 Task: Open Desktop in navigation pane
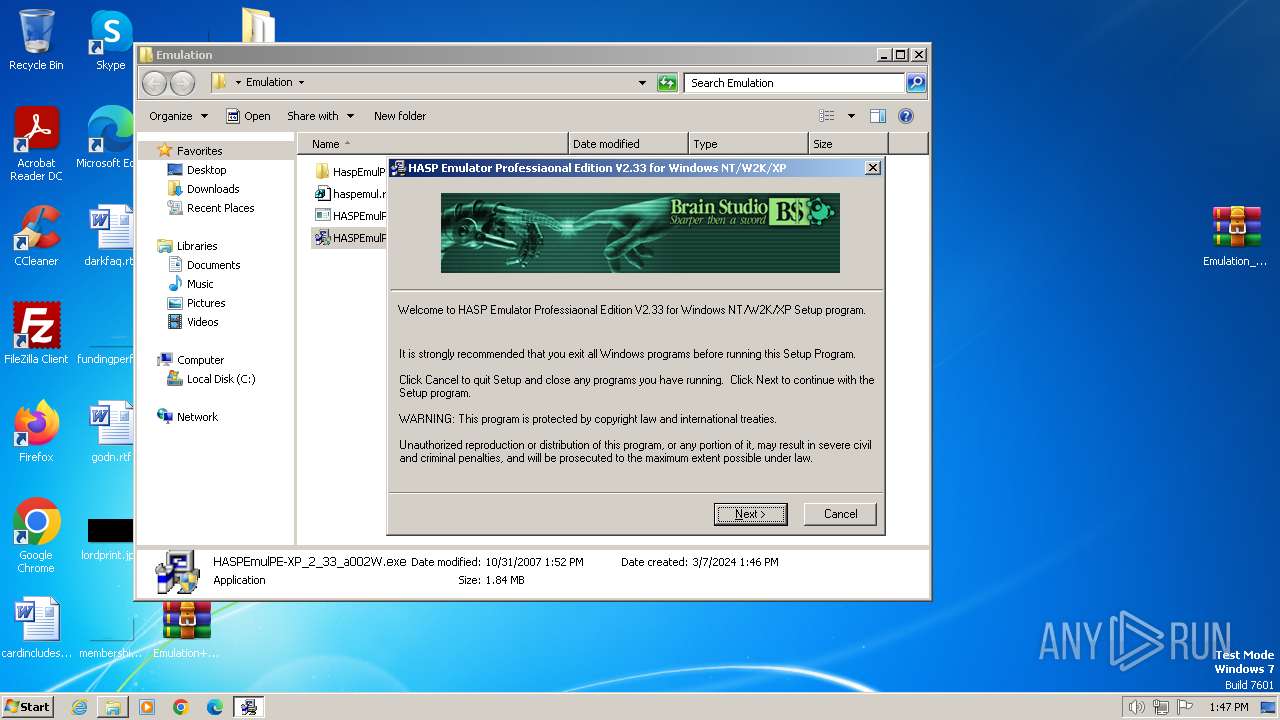pyautogui.click(x=206, y=170)
